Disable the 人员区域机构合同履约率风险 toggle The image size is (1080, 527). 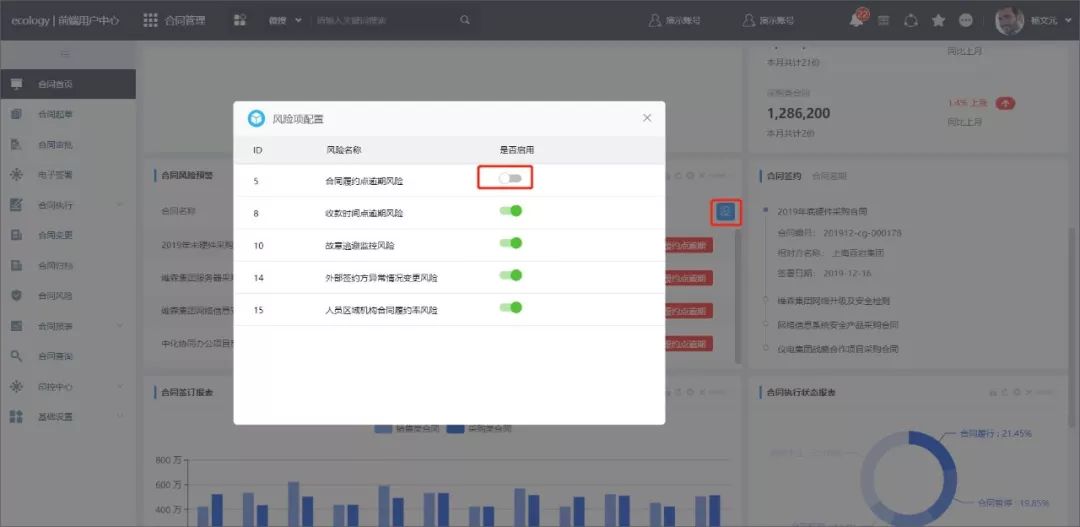pyautogui.click(x=510, y=307)
